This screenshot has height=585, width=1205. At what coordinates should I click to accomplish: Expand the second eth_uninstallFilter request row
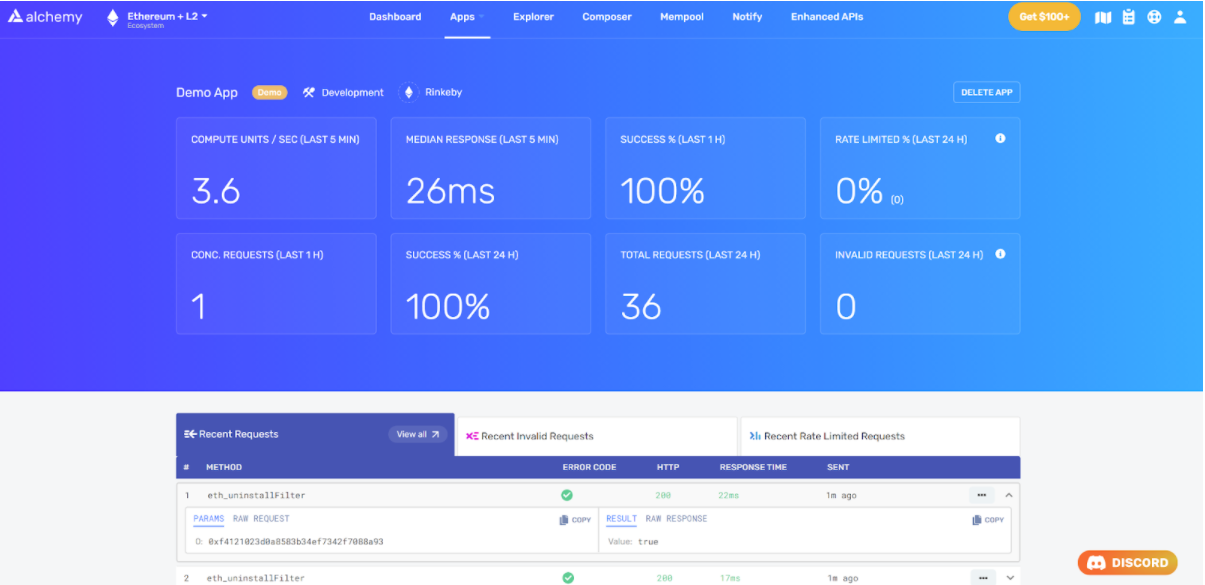pyautogui.click(x=1009, y=578)
